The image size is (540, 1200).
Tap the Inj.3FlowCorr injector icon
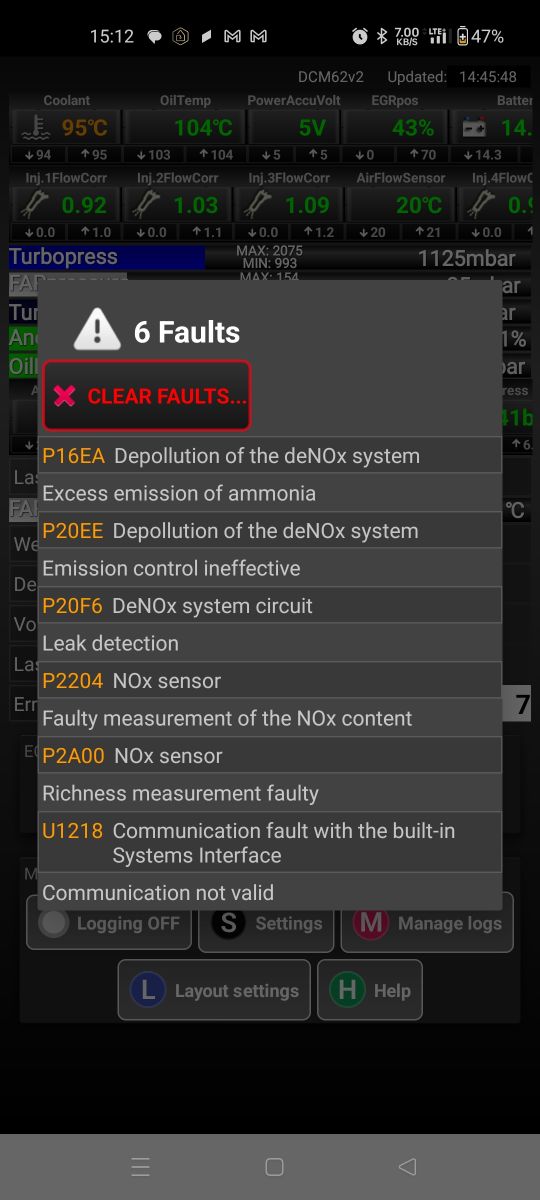(x=260, y=205)
